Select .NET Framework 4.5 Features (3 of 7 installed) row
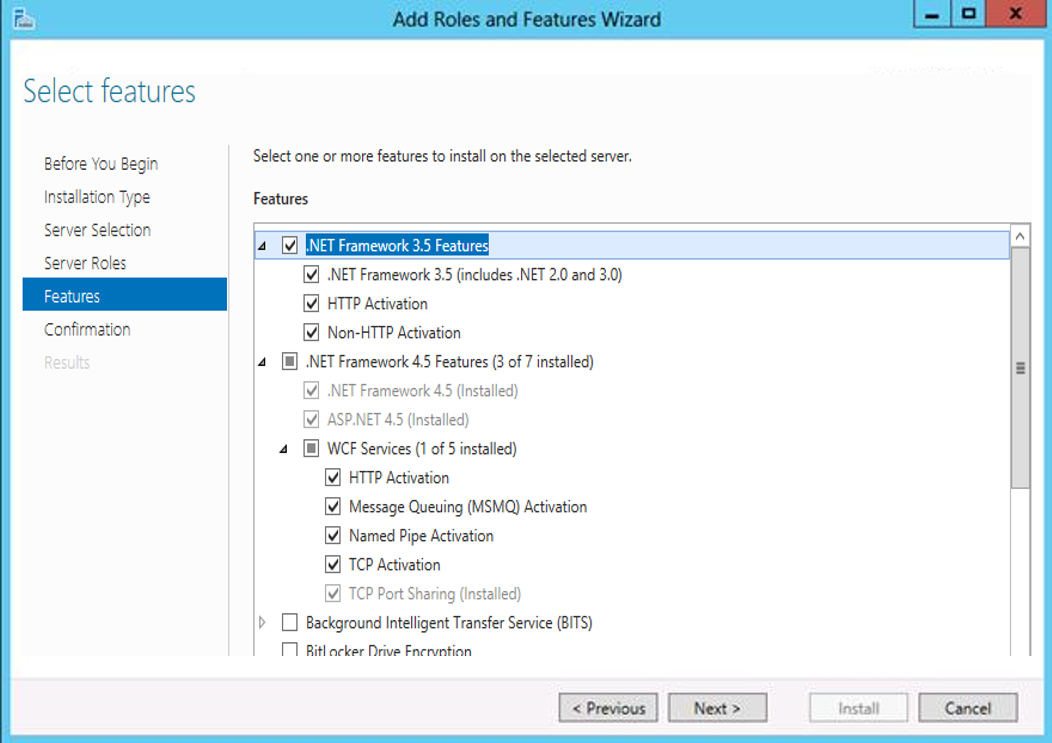 450,362
